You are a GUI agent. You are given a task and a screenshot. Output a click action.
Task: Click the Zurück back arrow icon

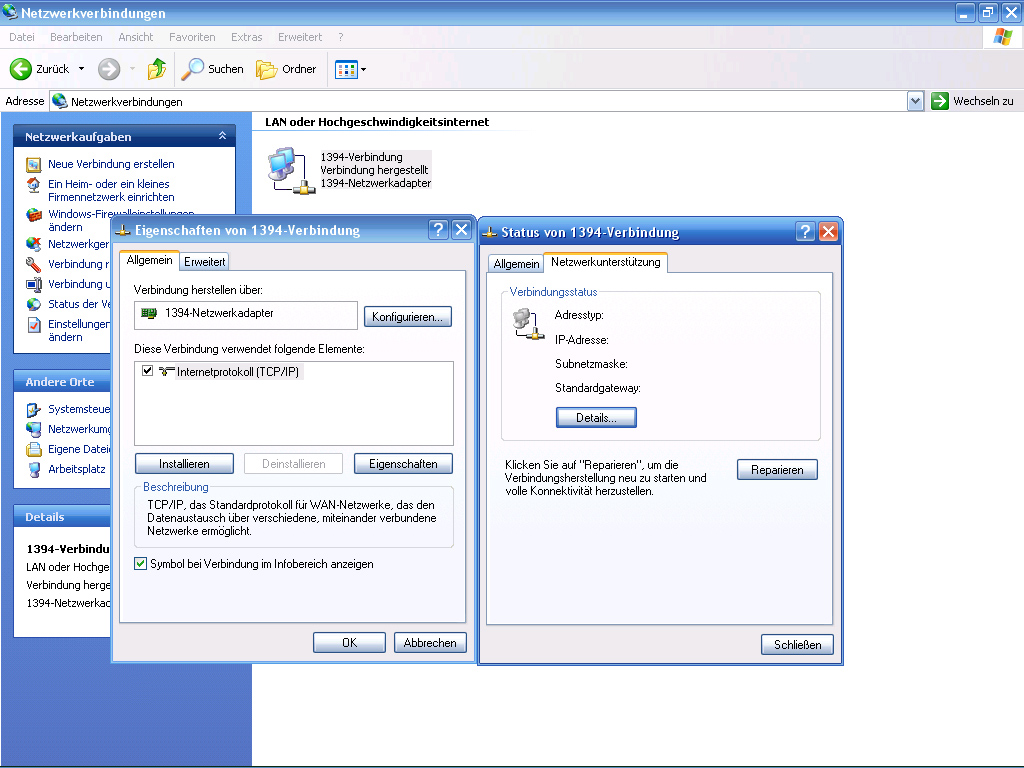click(21, 69)
